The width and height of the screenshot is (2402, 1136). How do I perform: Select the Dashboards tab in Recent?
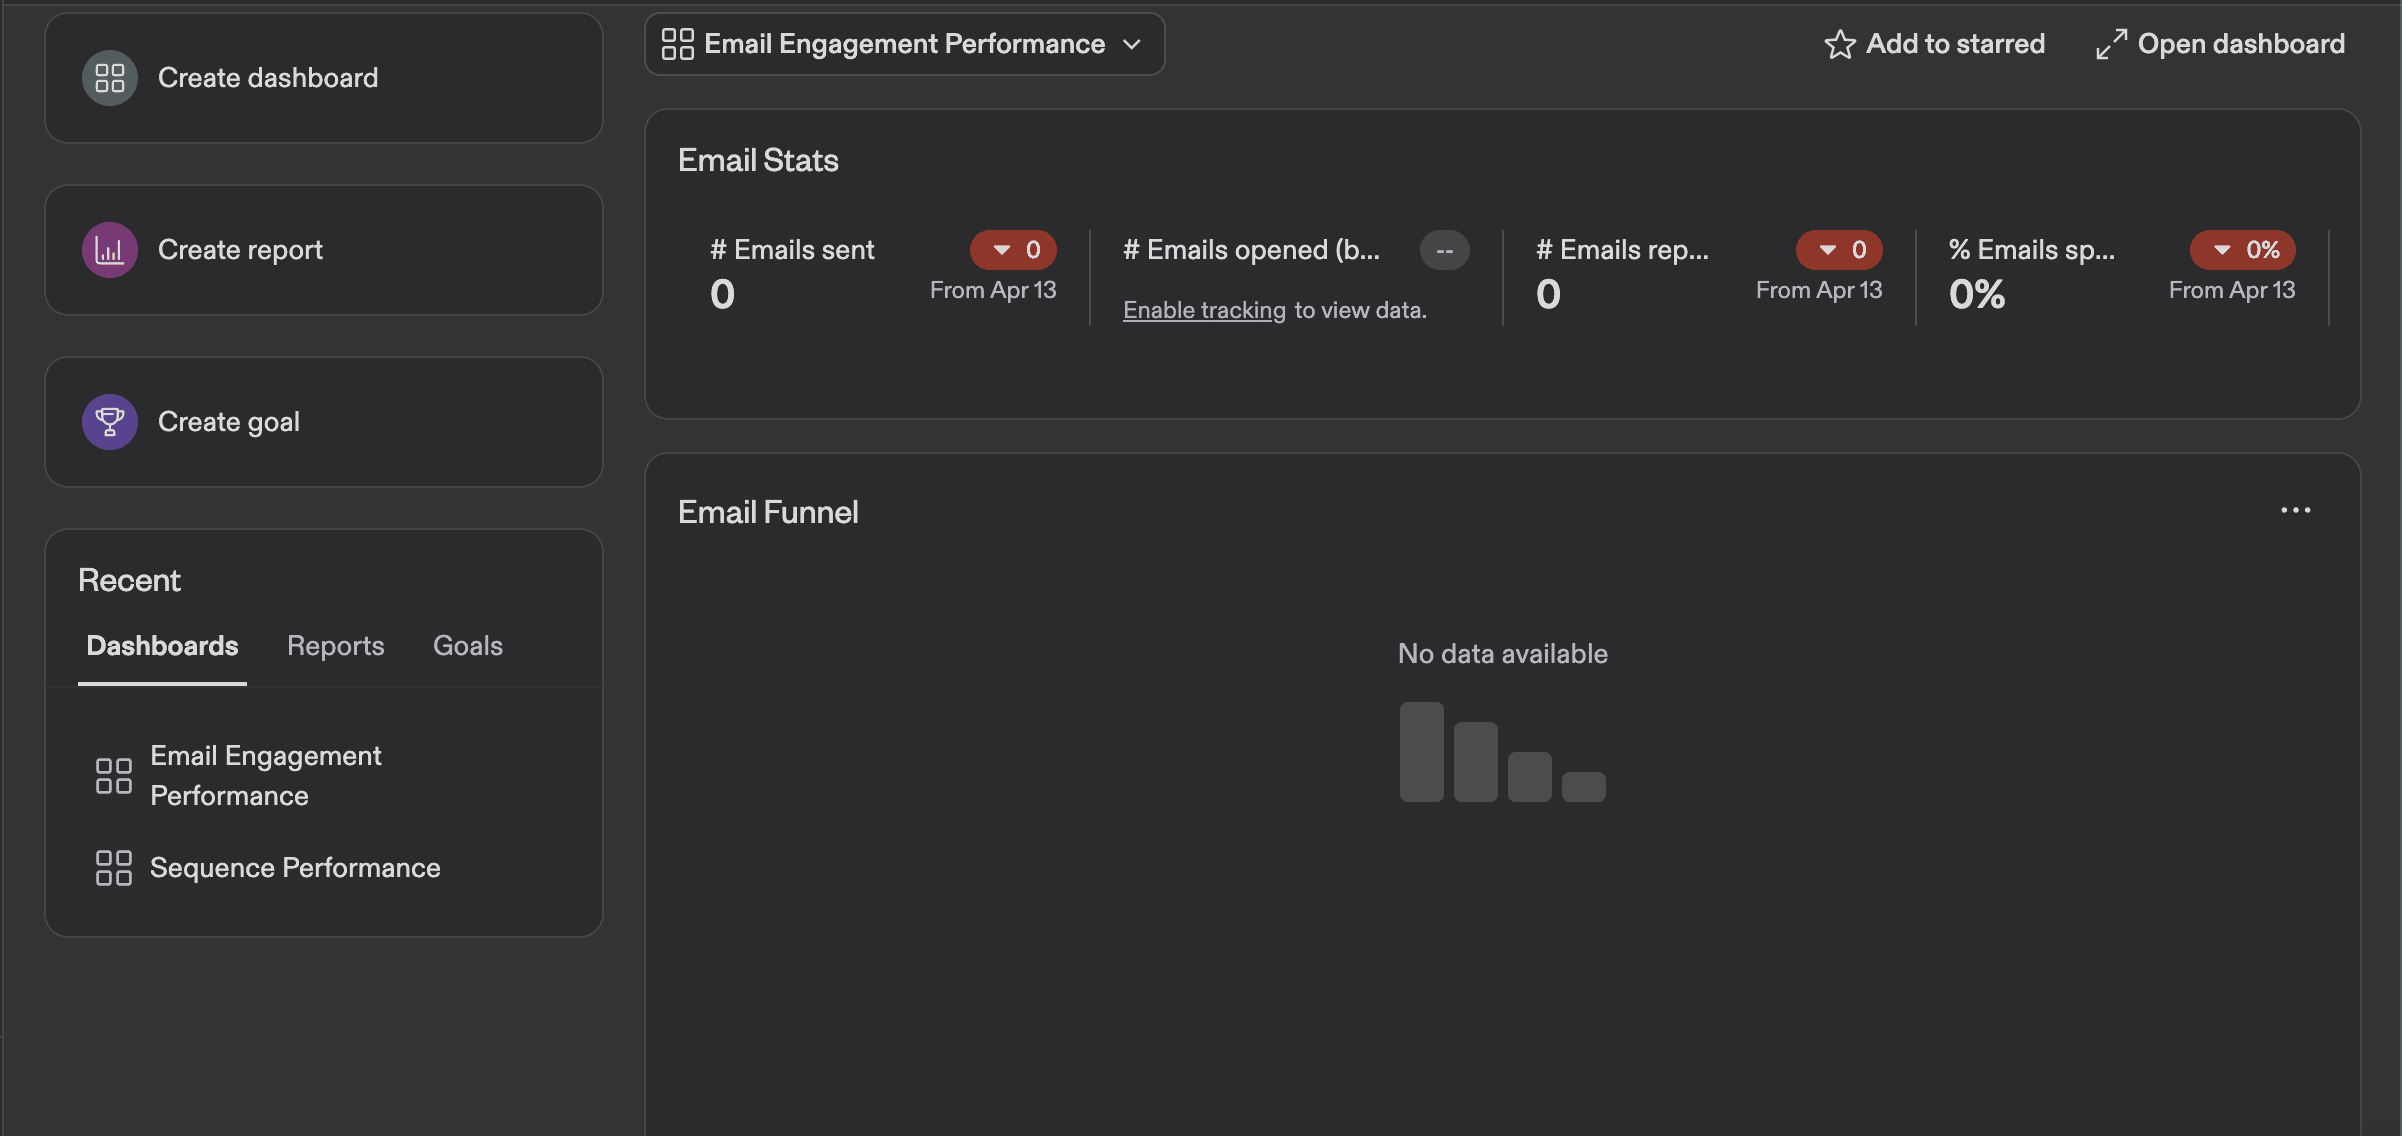[162, 645]
